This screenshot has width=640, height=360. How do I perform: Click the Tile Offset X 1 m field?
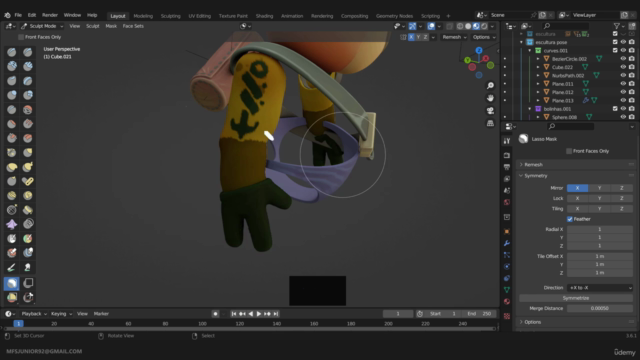pyautogui.click(x=600, y=256)
